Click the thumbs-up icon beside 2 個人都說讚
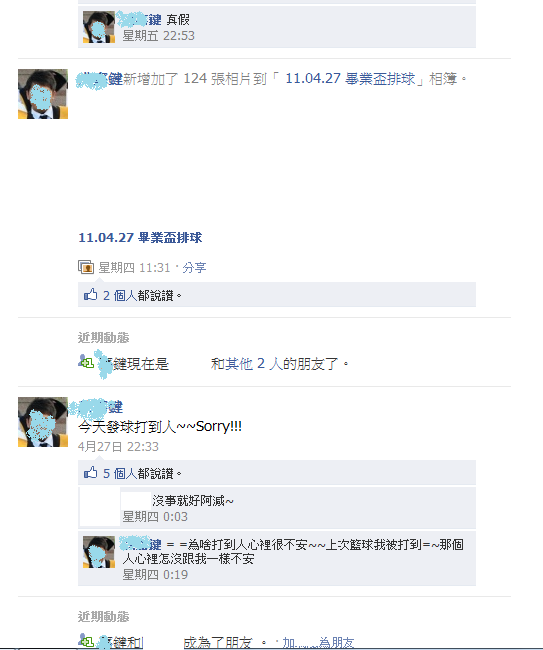The height and width of the screenshot is (650, 543). point(90,295)
